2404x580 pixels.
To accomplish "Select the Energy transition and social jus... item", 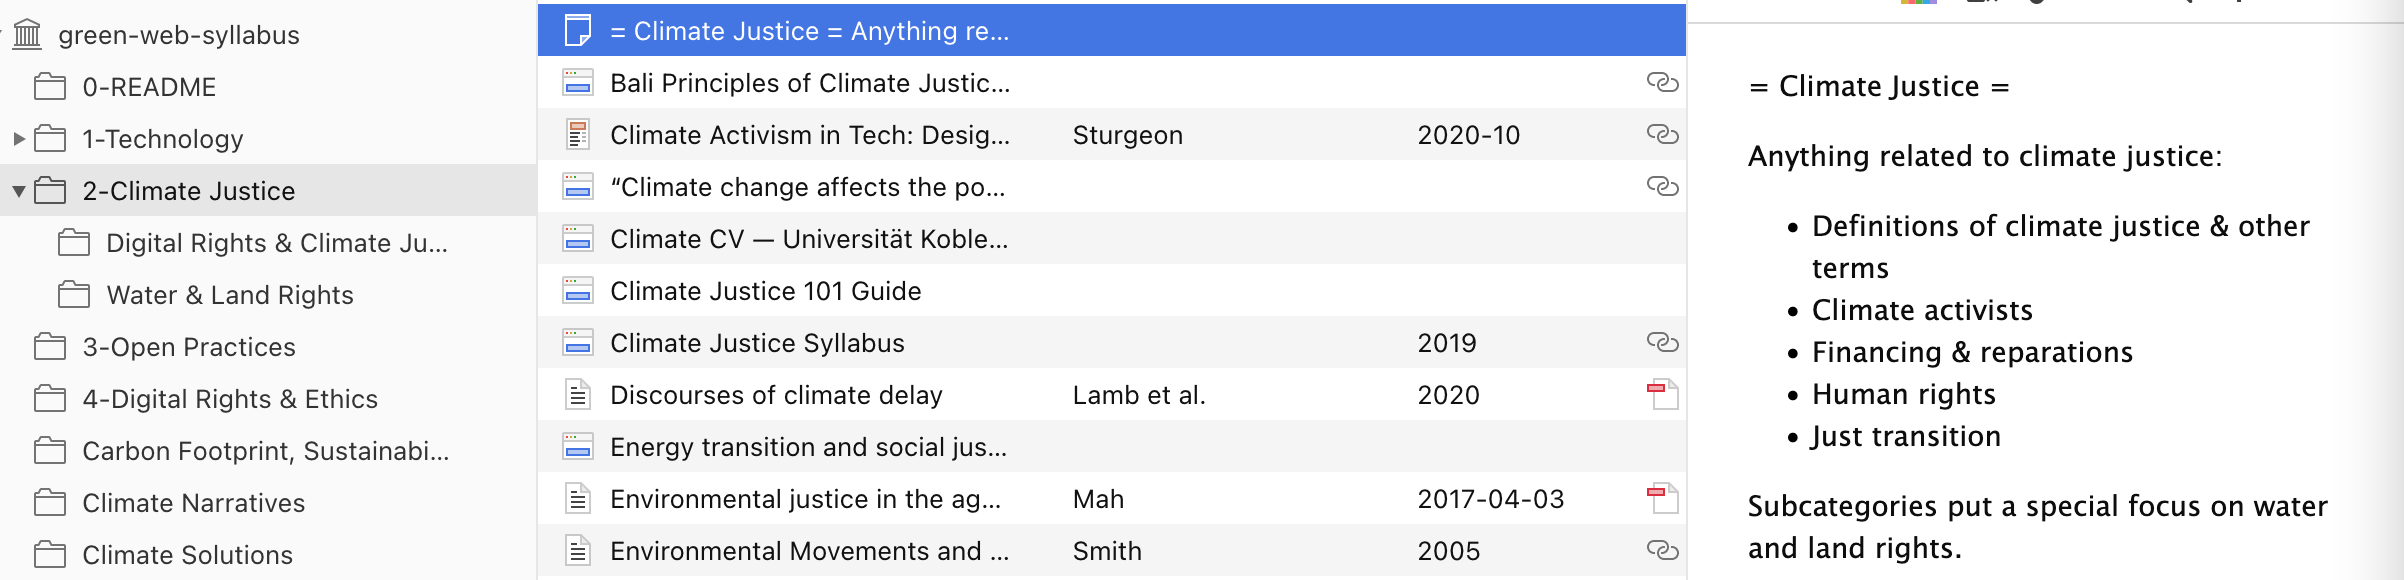I will tap(1112, 447).
